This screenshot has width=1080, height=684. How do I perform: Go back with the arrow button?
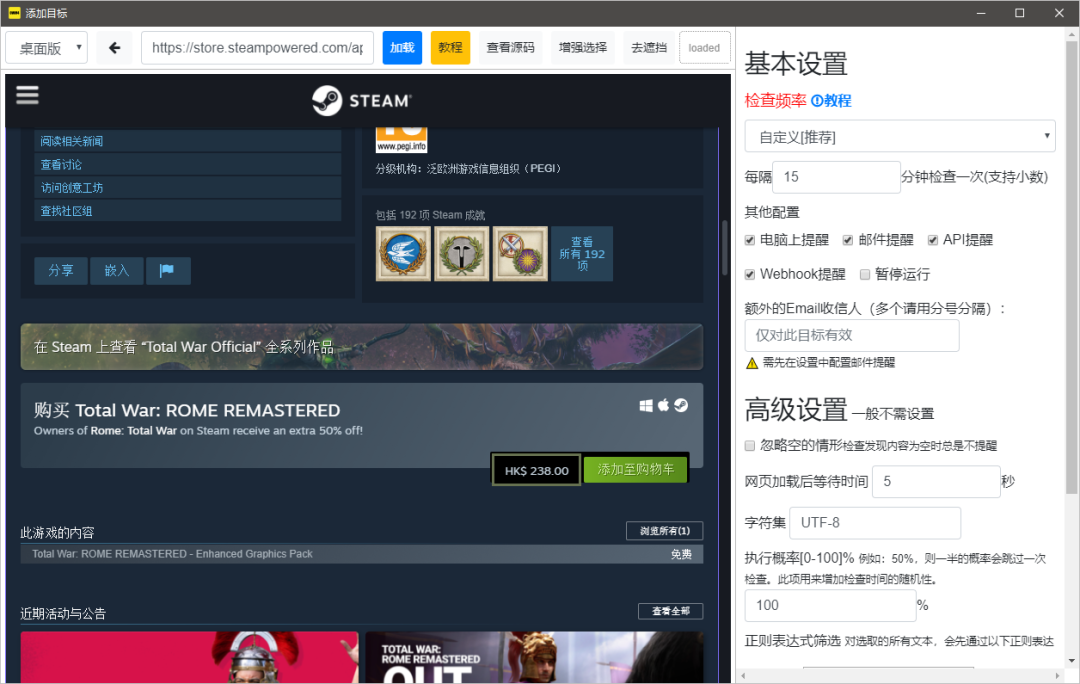[114, 48]
